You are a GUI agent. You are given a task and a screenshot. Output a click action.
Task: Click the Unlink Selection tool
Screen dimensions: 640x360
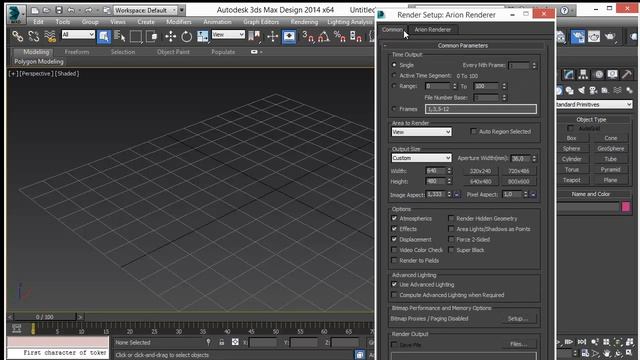33,37
